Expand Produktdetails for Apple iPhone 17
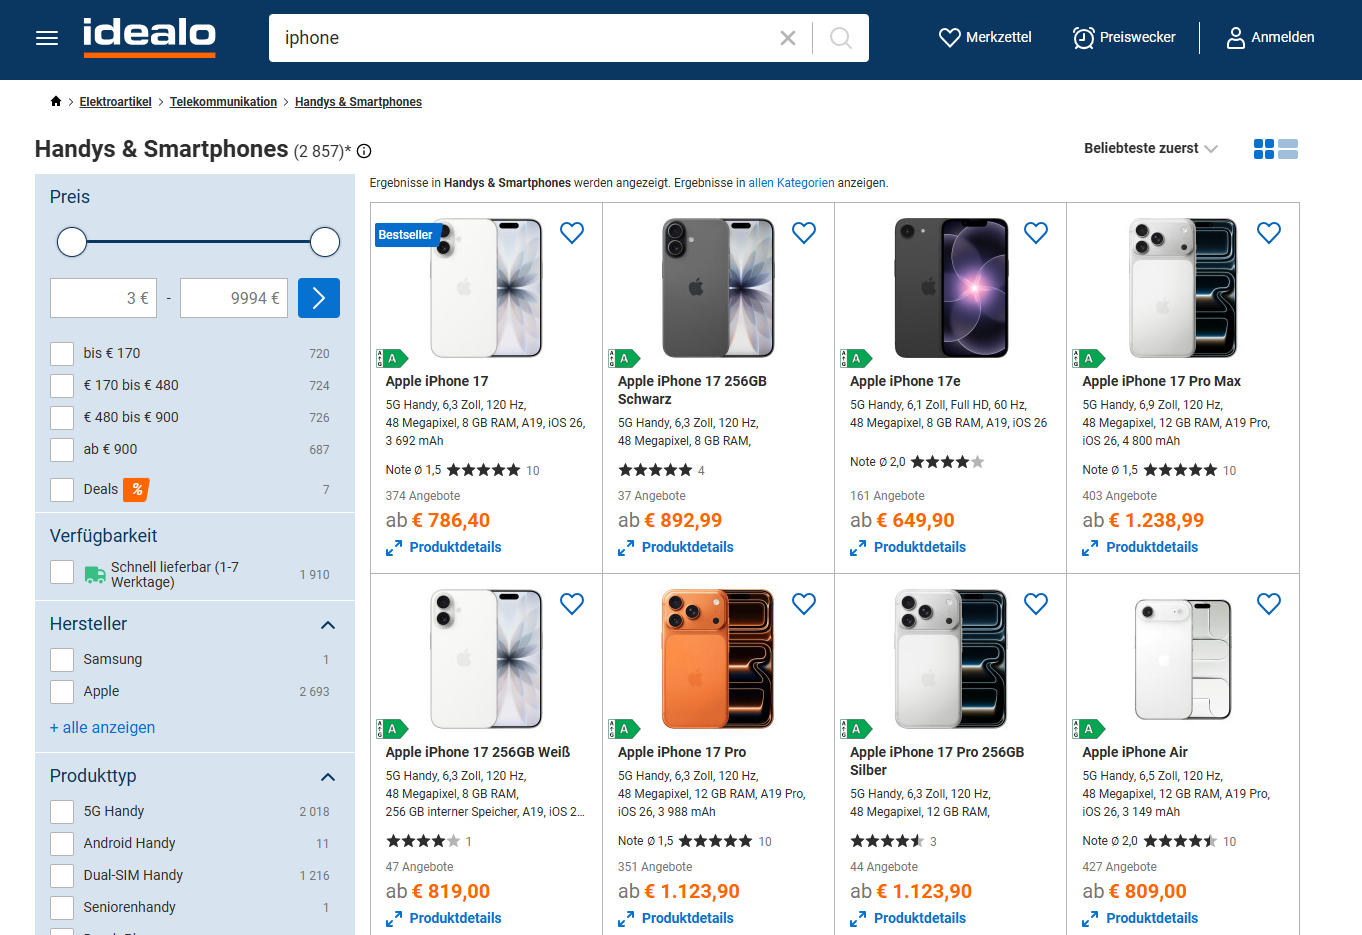This screenshot has width=1362, height=935. tap(444, 547)
